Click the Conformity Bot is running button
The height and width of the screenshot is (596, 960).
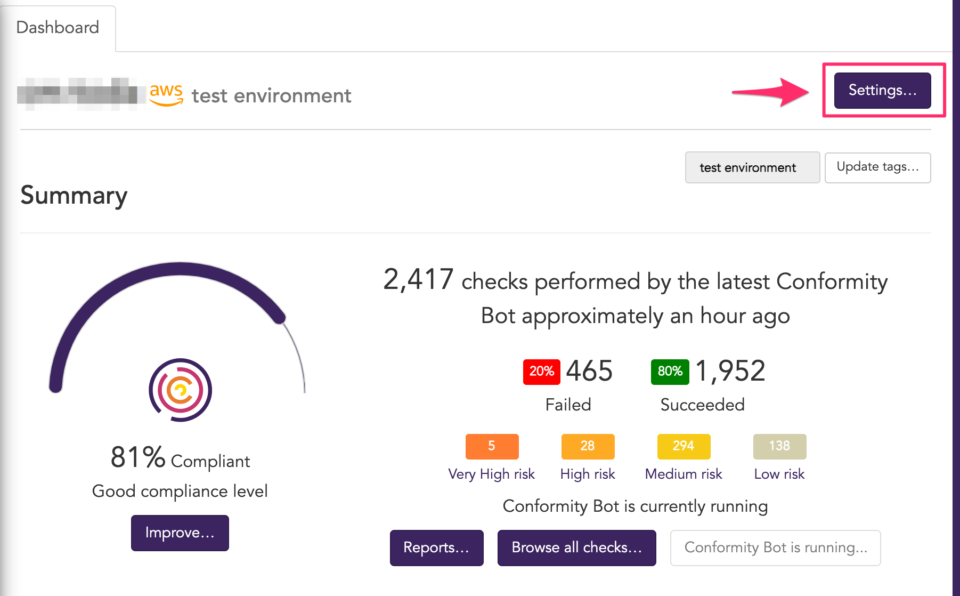pyautogui.click(x=775, y=548)
